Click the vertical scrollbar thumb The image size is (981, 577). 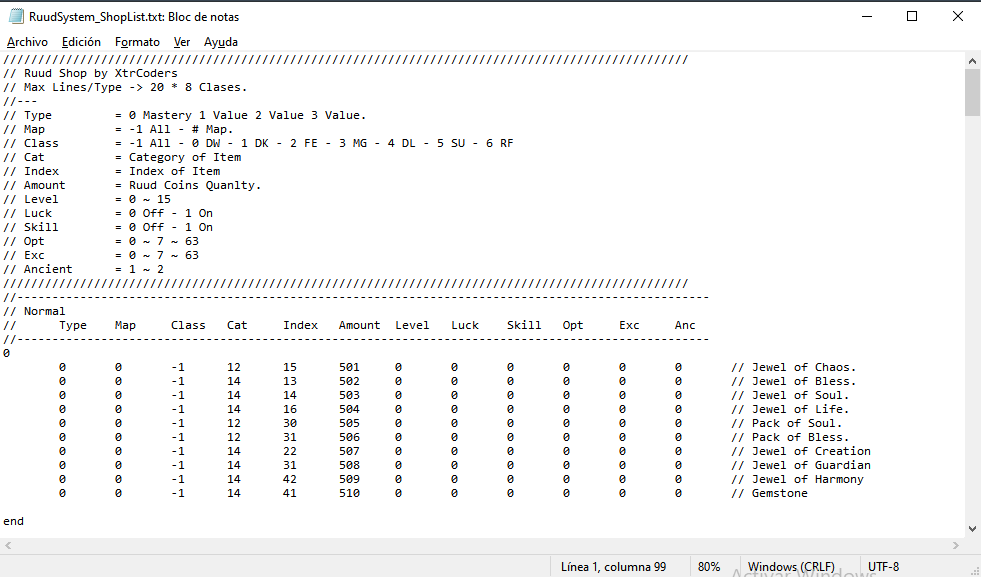(972, 93)
